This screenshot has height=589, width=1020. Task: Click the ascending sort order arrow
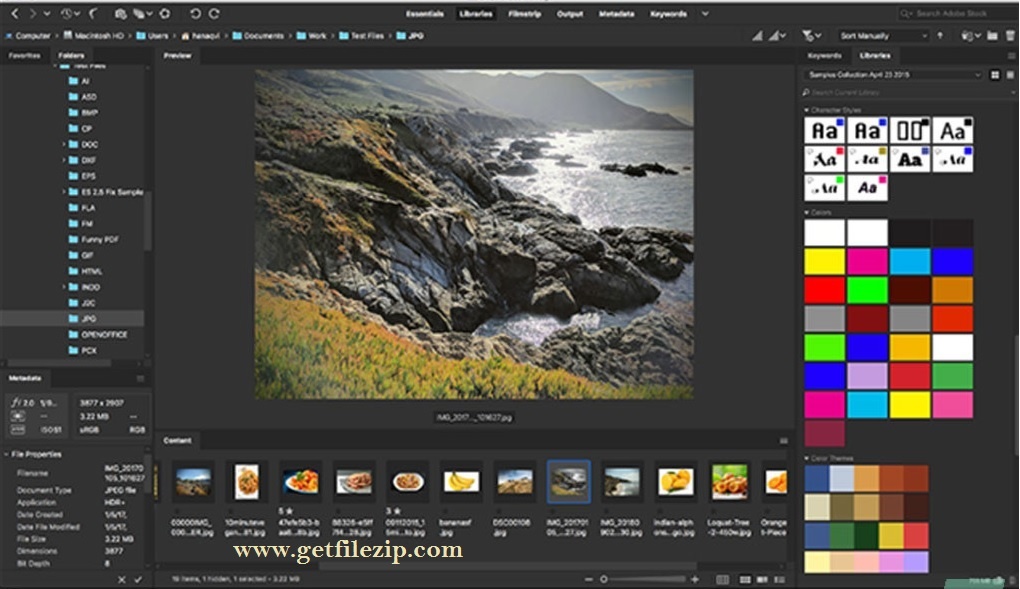[939, 36]
